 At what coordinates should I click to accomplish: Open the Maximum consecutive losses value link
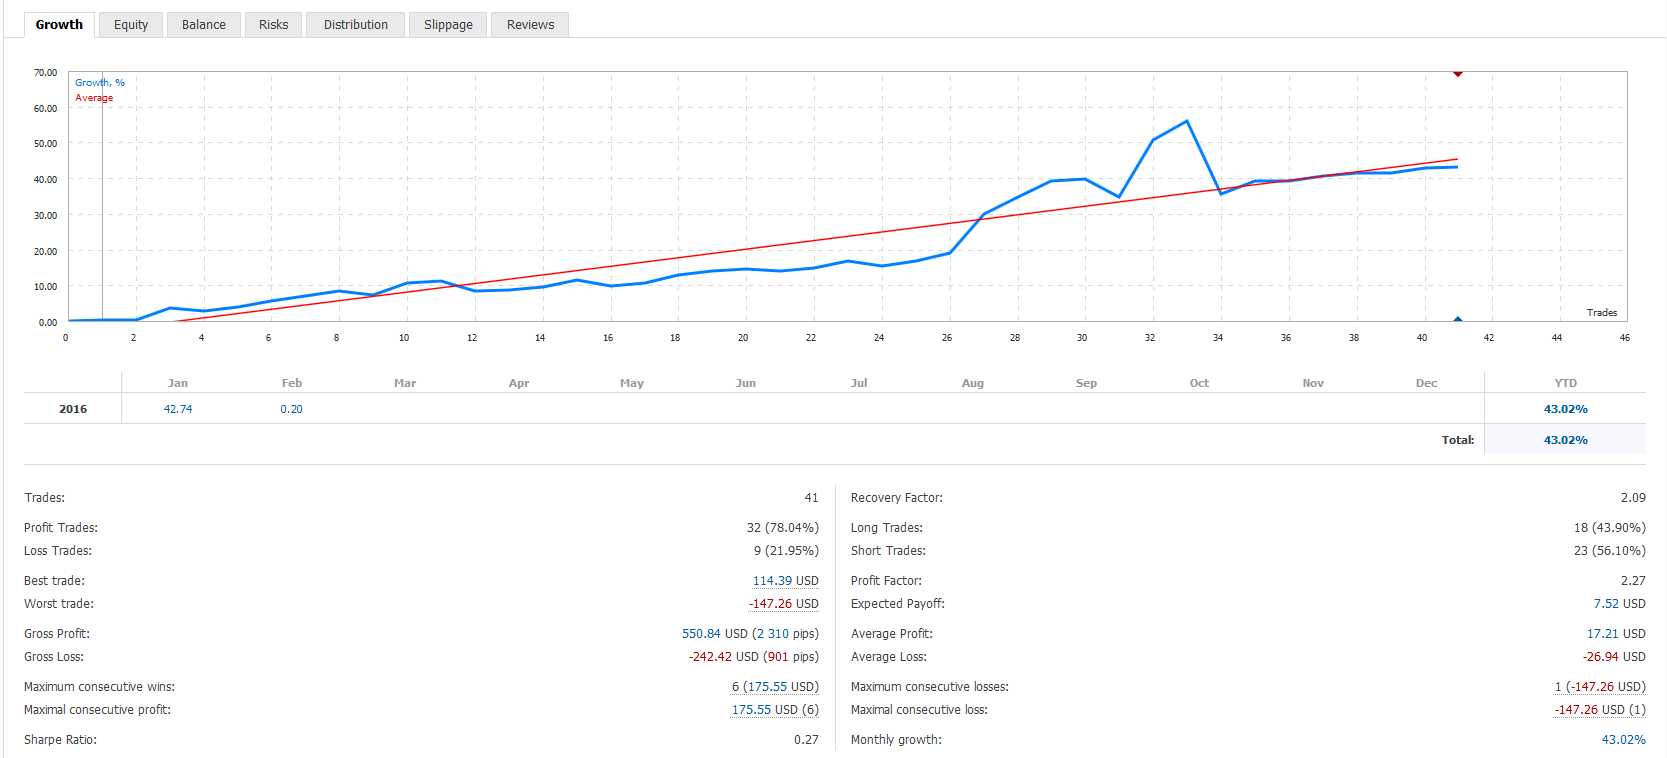point(1600,687)
